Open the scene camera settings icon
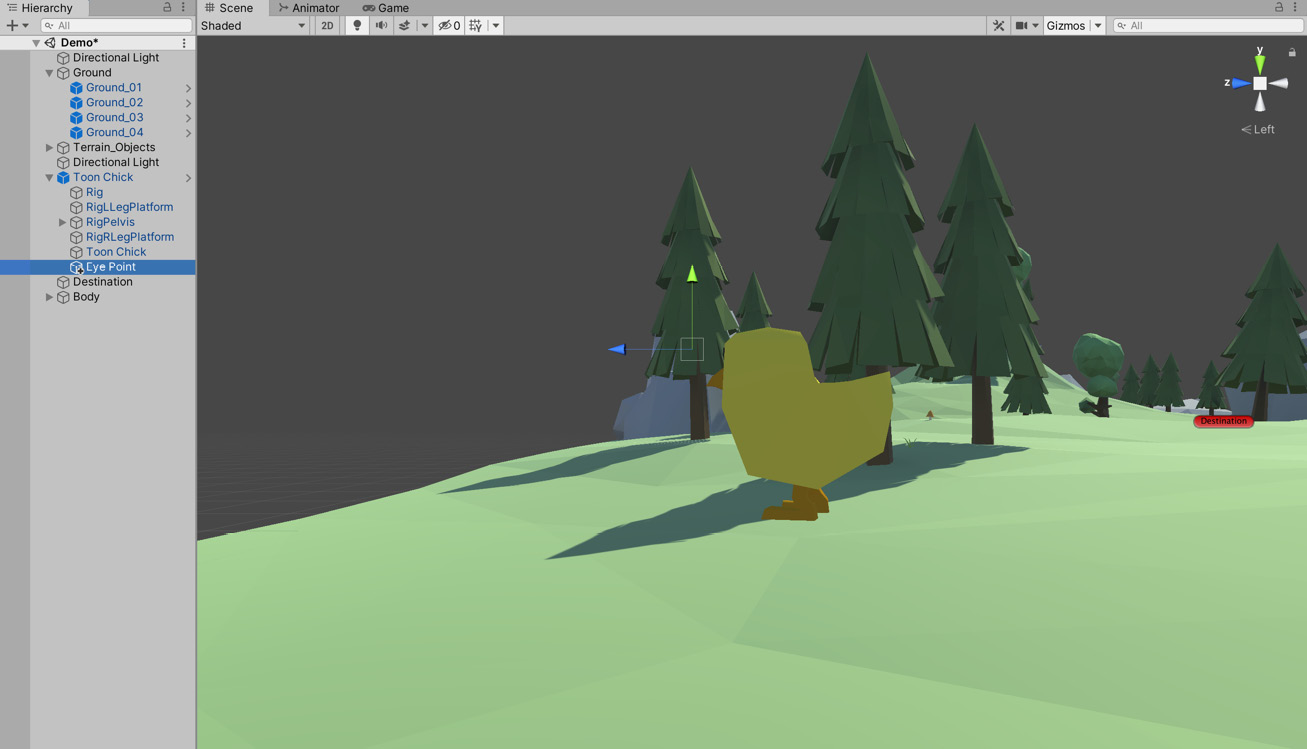The width and height of the screenshot is (1307, 749). click(1021, 26)
